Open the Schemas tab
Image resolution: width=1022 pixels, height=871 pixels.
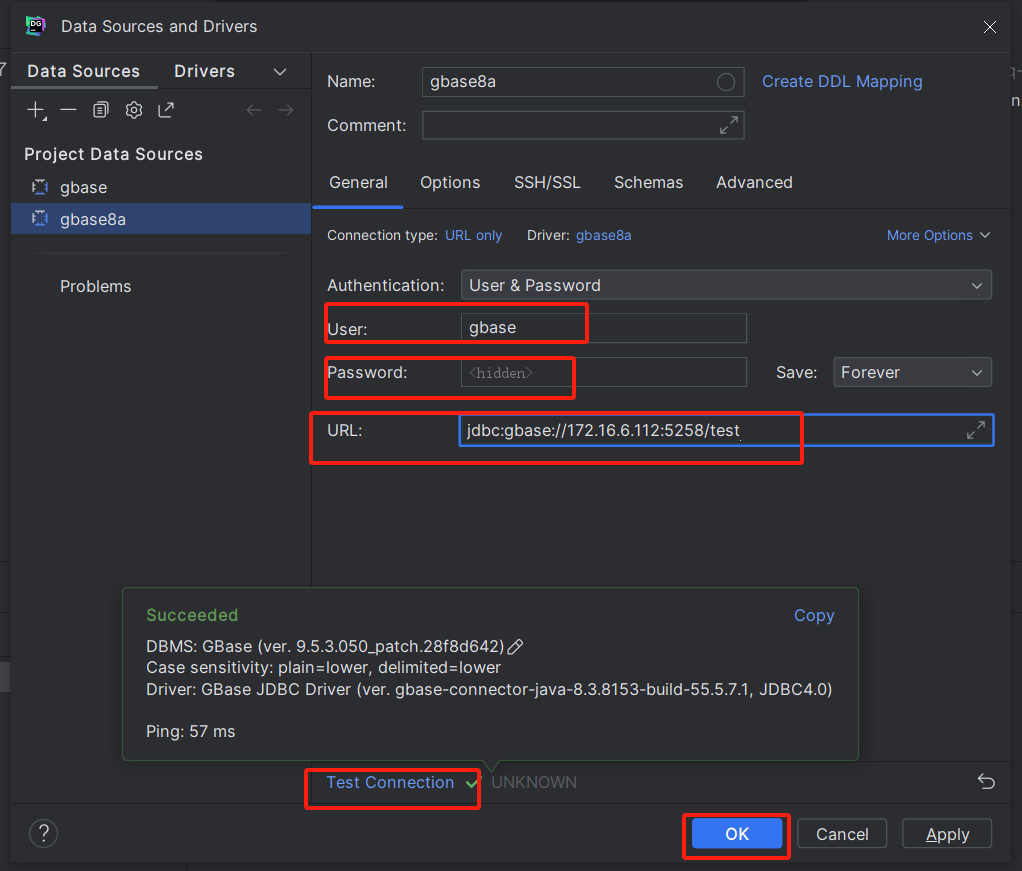point(649,183)
